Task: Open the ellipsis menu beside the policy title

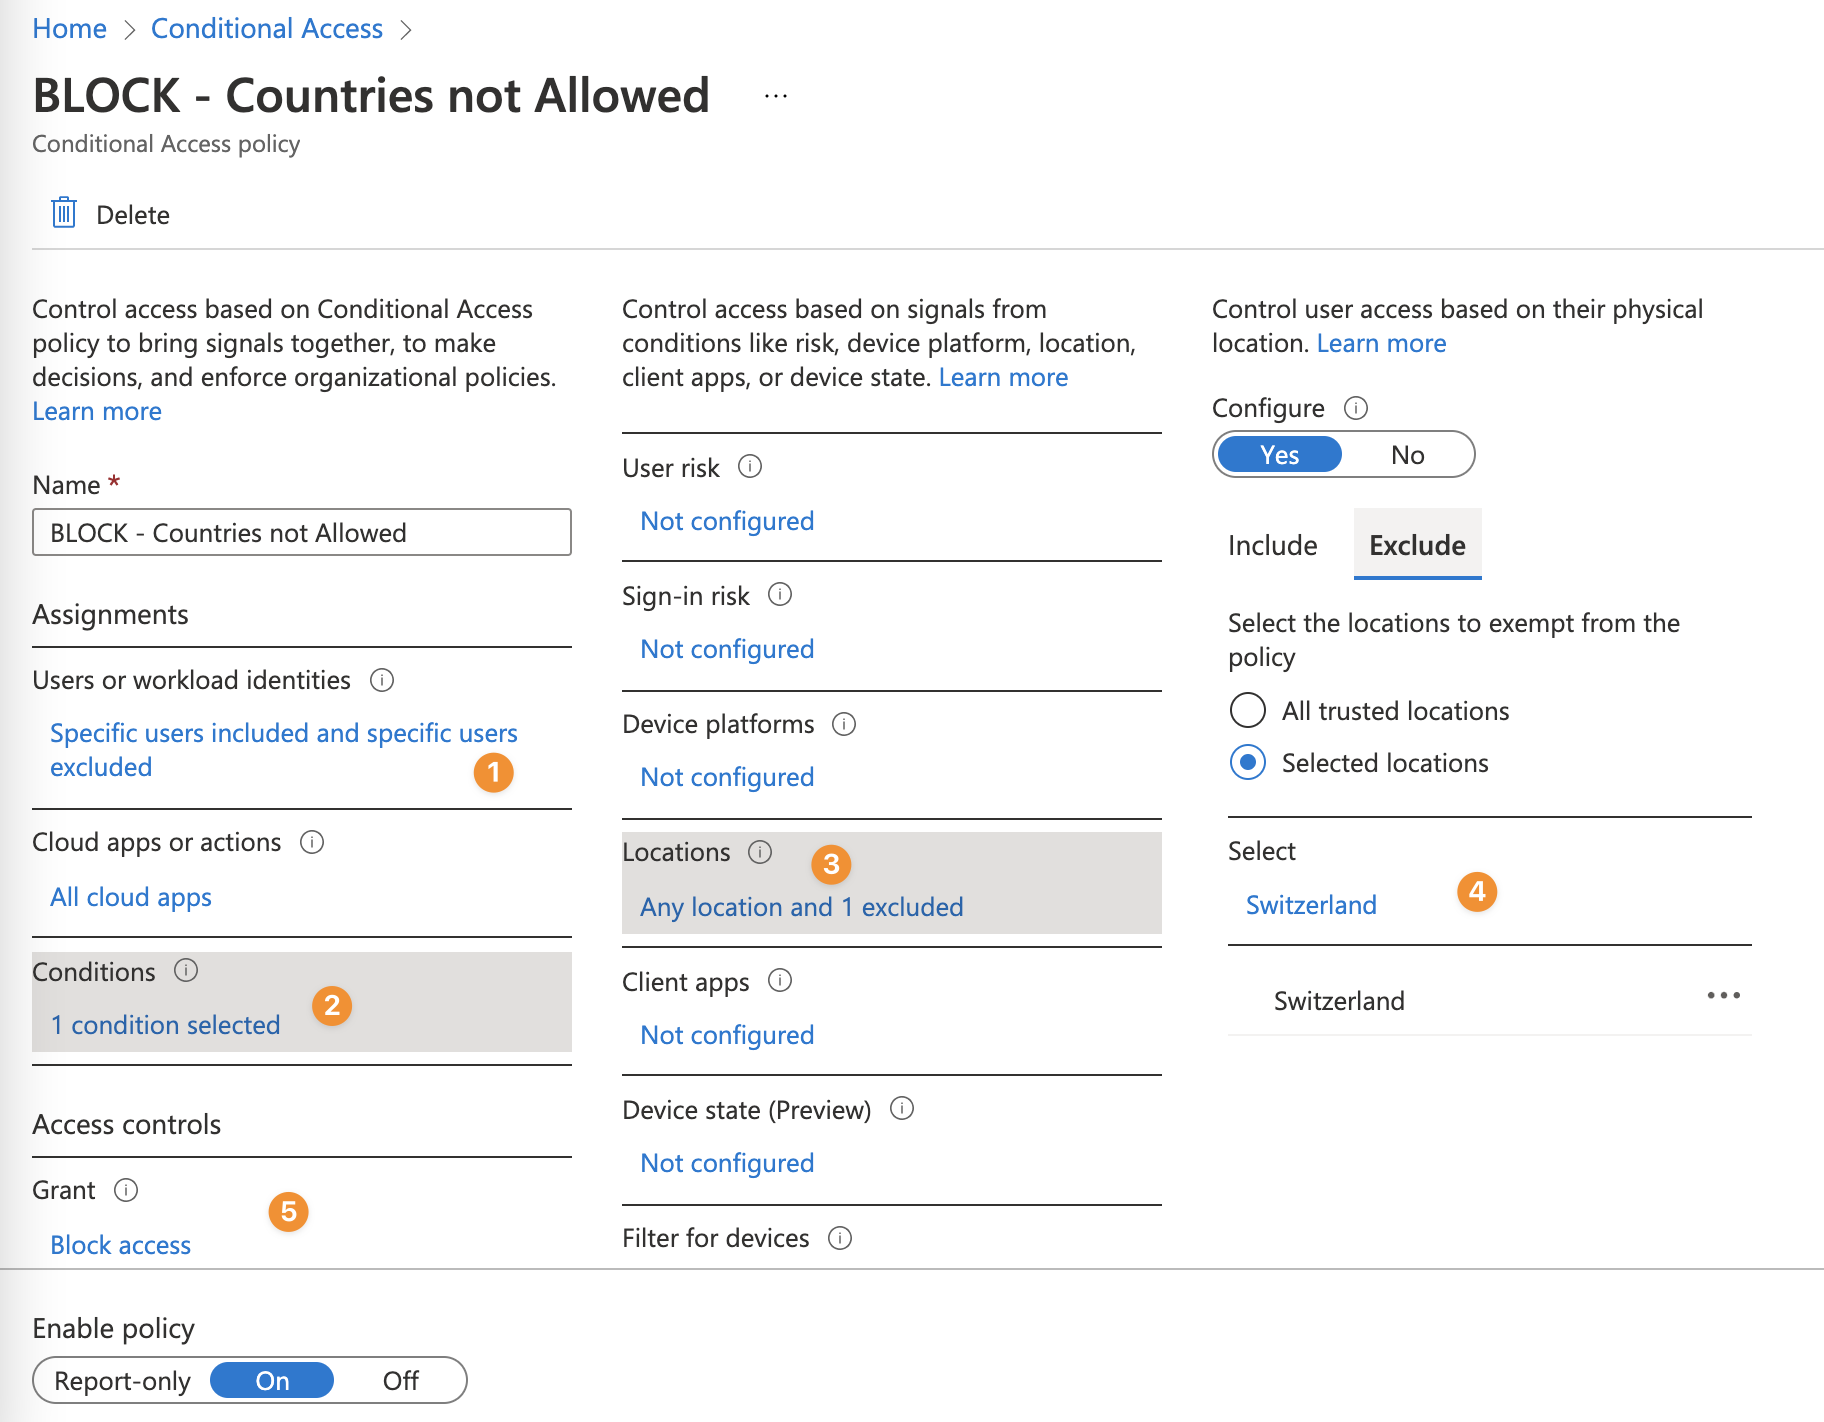Action: [776, 96]
